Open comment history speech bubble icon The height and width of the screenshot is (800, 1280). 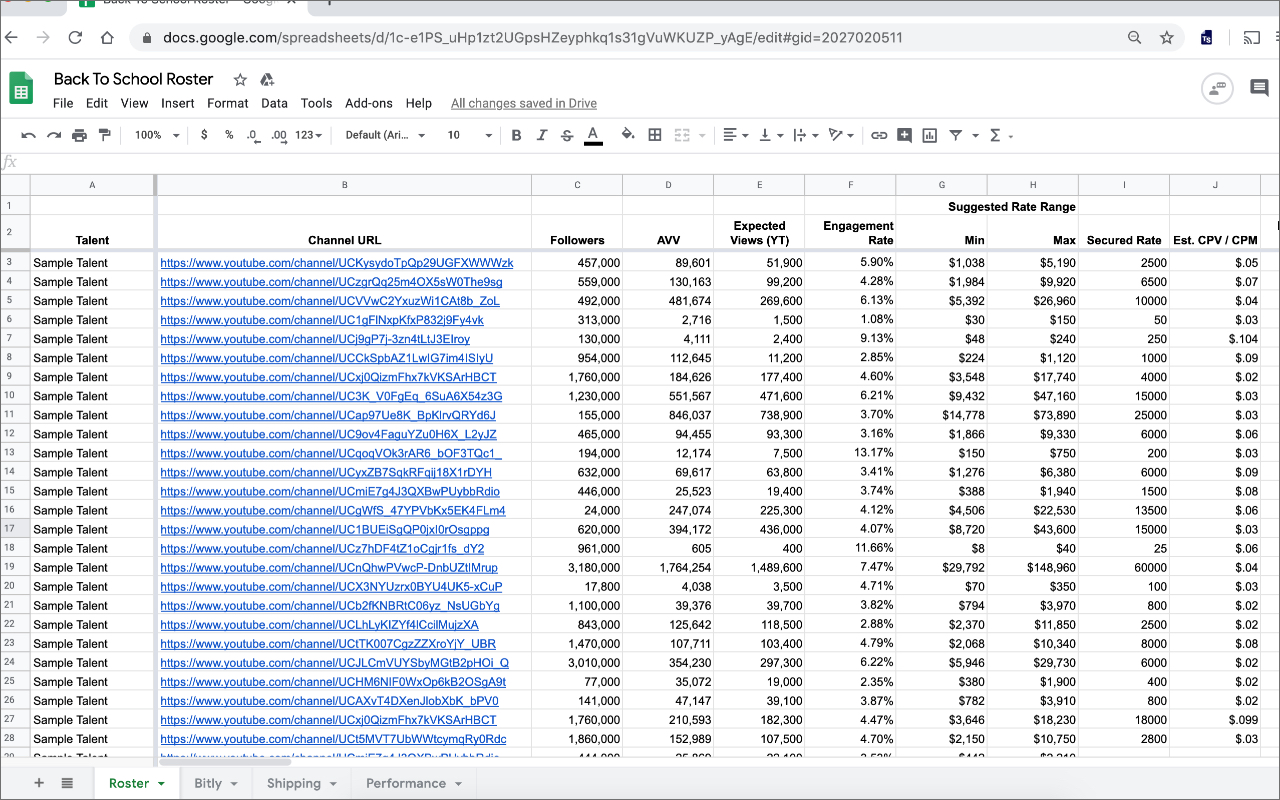(x=1259, y=89)
